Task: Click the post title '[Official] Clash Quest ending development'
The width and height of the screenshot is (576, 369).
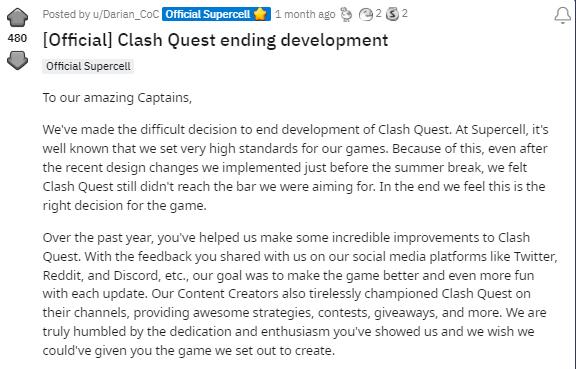Action: (x=215, y=40)
